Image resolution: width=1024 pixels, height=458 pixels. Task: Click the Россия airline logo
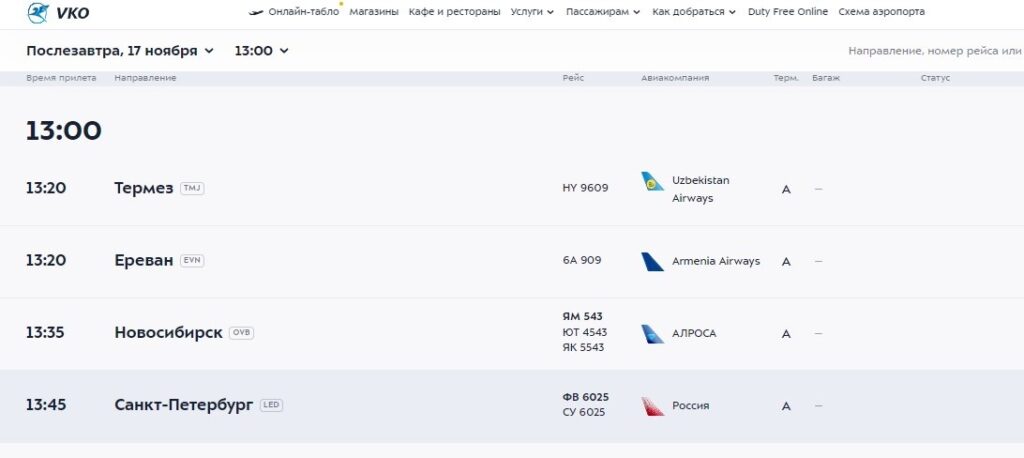tap(652, 406)
